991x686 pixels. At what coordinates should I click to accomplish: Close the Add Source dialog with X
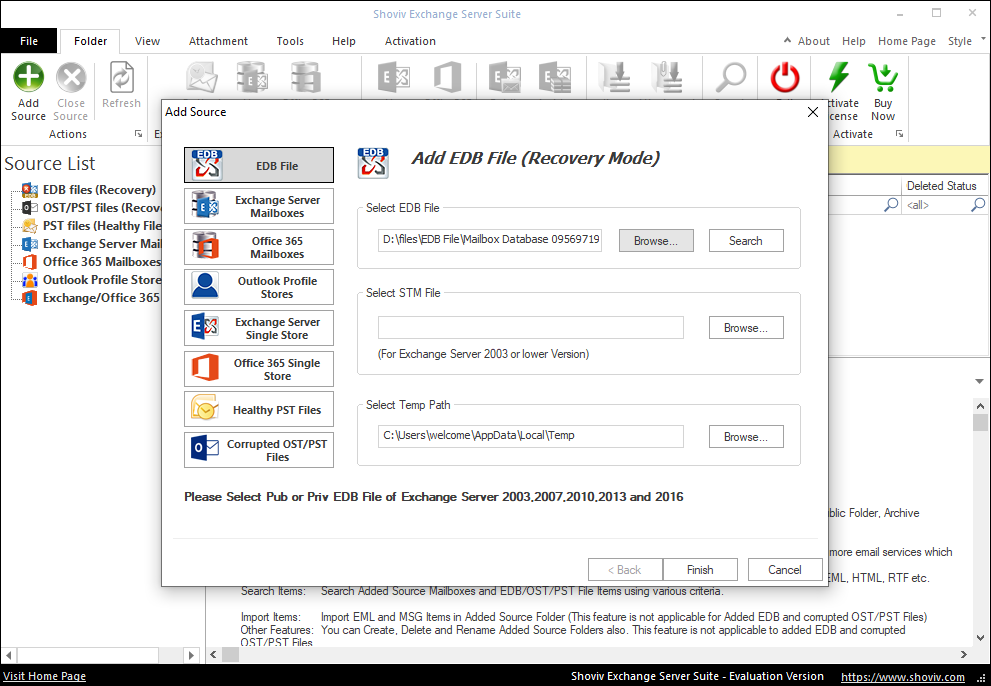coord(813,112)
